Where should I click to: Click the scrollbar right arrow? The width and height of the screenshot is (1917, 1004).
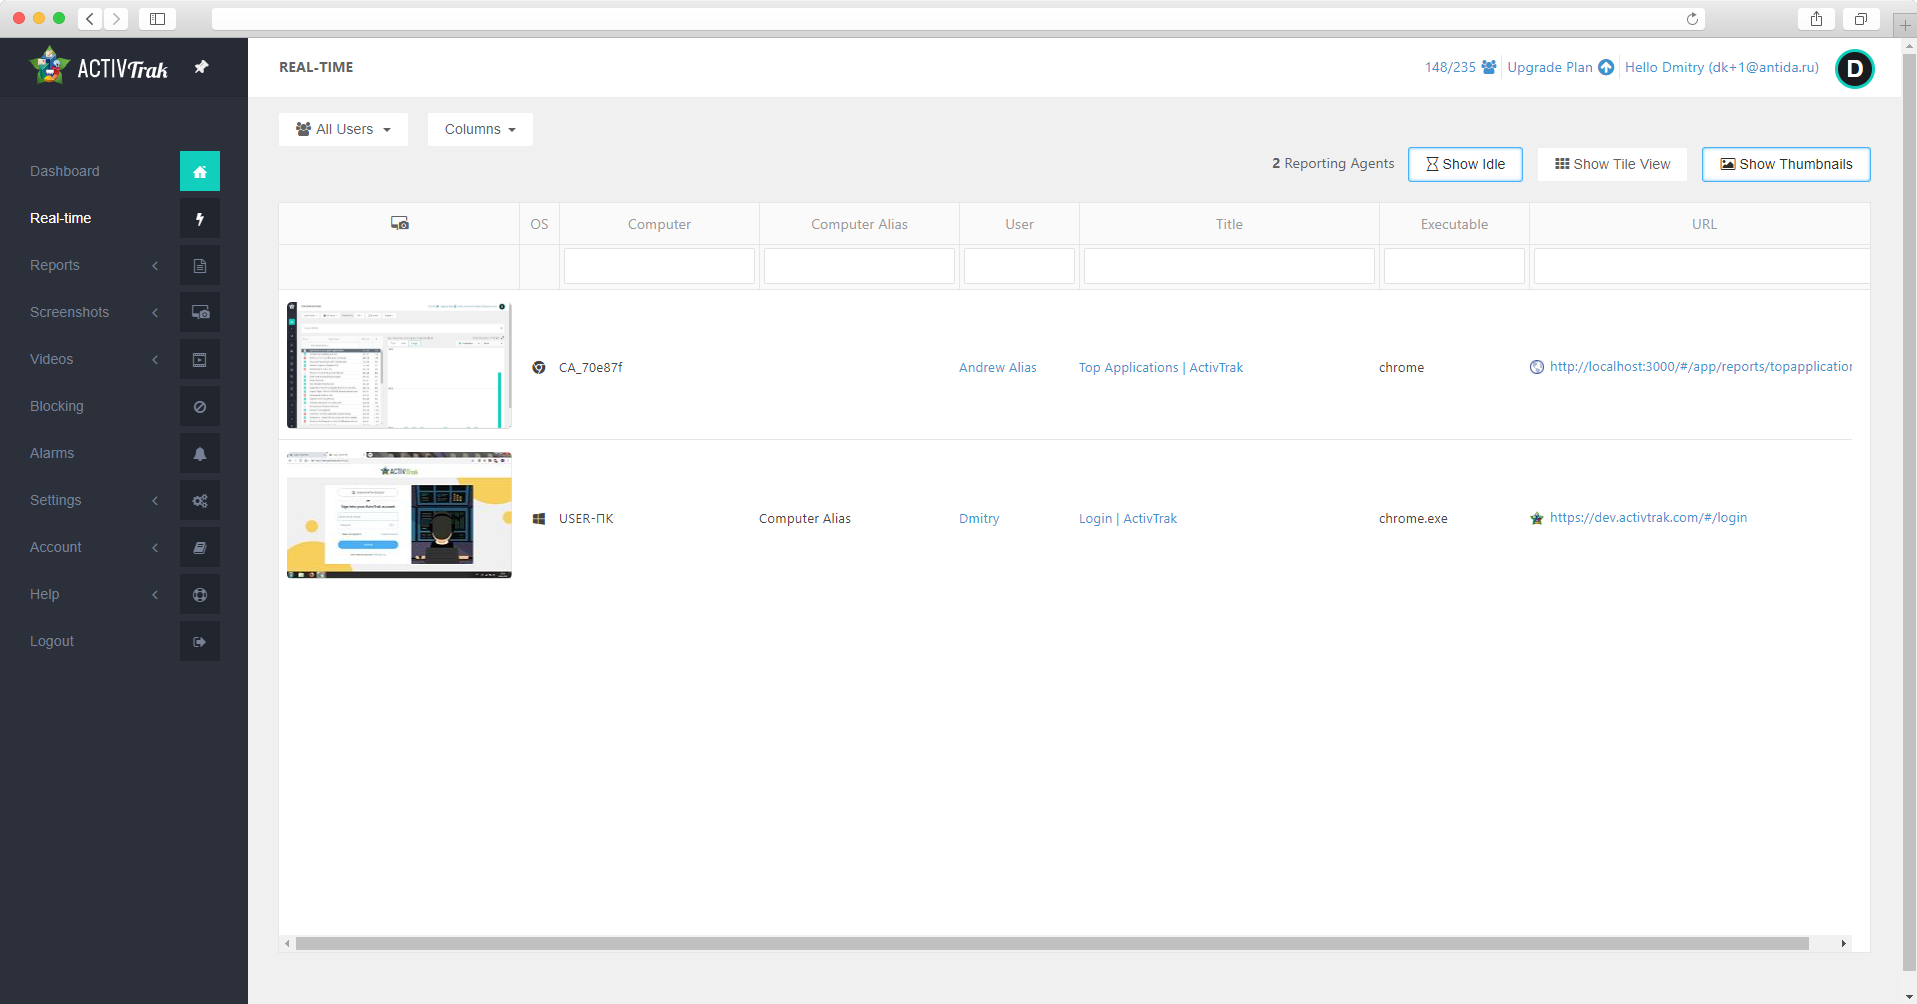[1843, 943]
